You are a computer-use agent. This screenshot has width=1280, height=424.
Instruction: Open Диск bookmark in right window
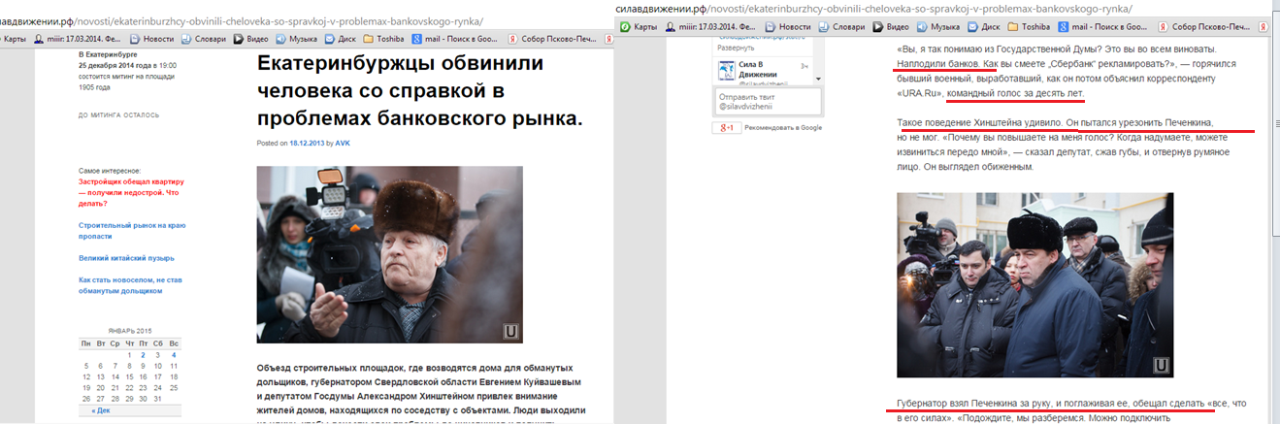point(986,25)
